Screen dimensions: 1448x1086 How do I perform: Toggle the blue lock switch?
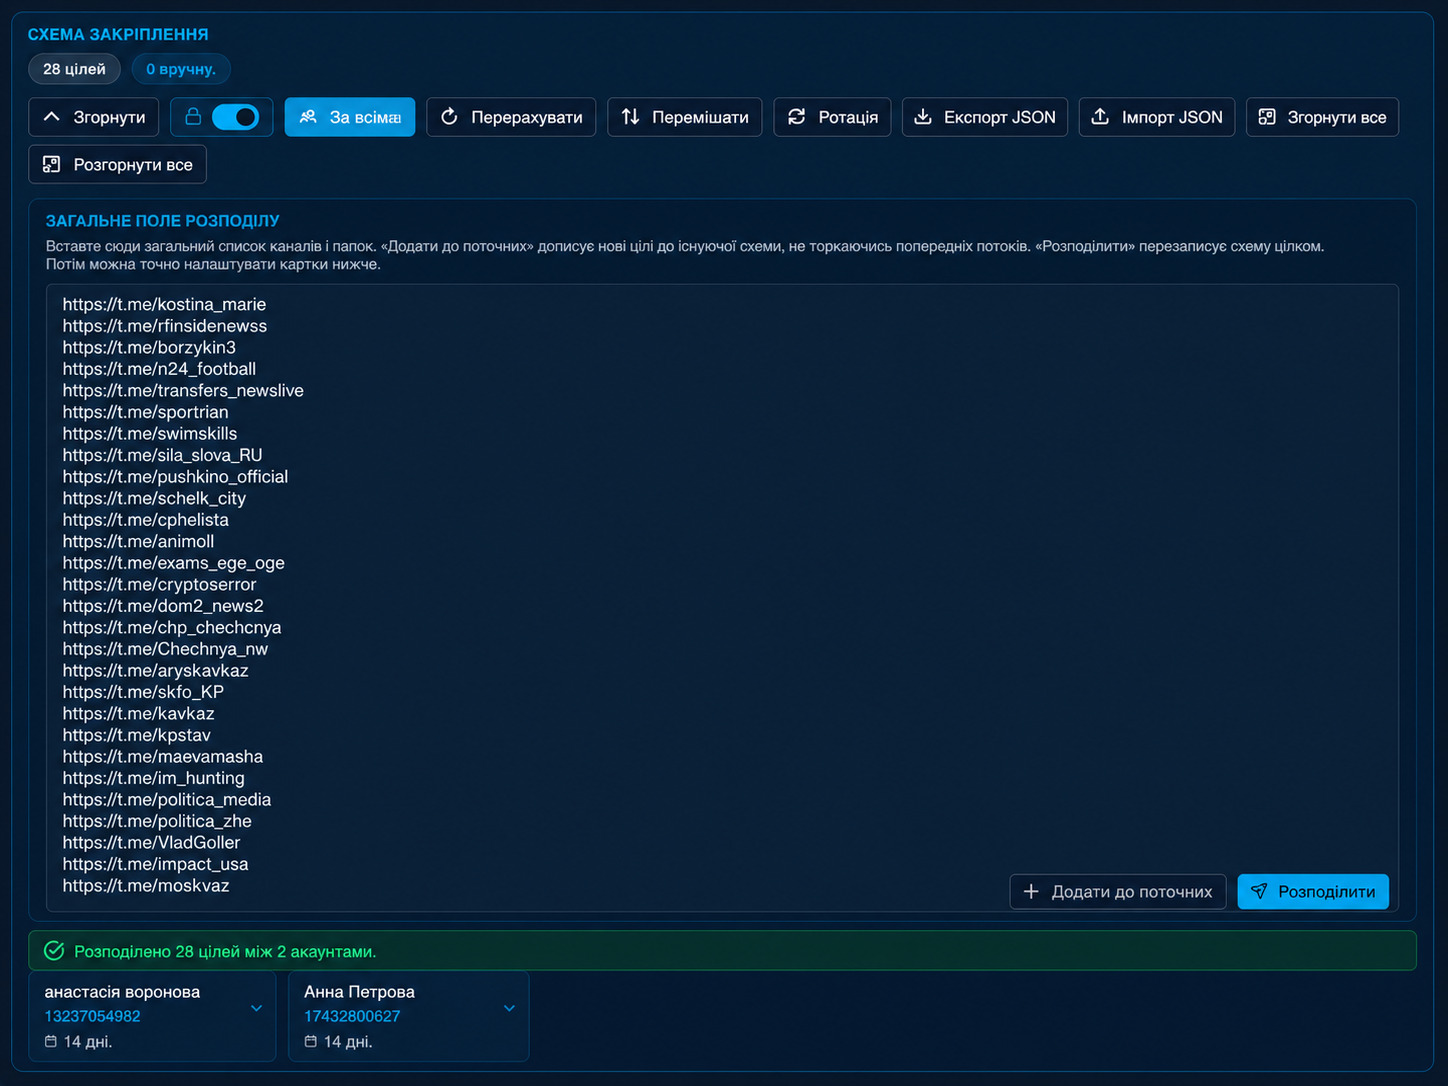click(x=236, y=117)
